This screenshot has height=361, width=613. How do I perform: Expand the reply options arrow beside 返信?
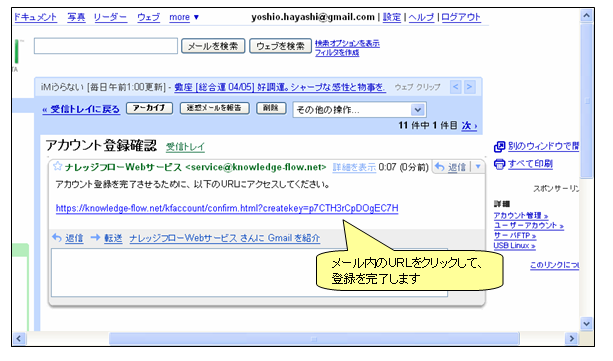pyautogui.click(x=478, y=167)
